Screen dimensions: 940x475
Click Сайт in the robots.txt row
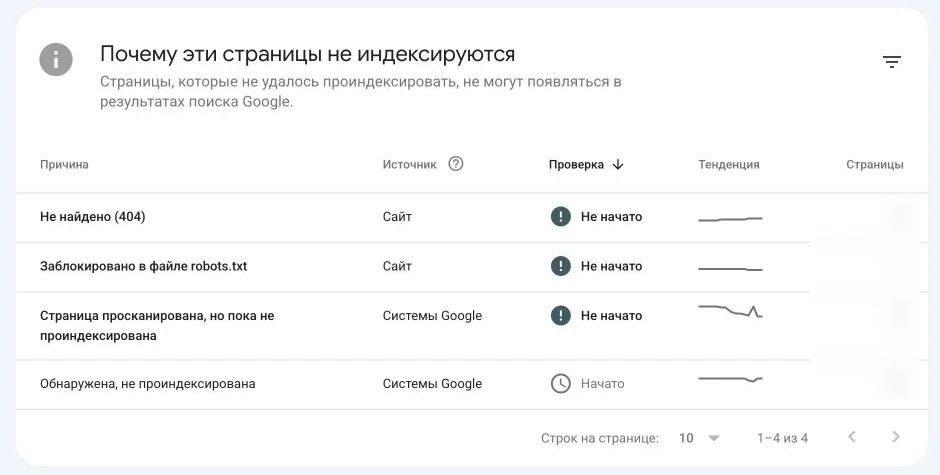tap(397, 266)
